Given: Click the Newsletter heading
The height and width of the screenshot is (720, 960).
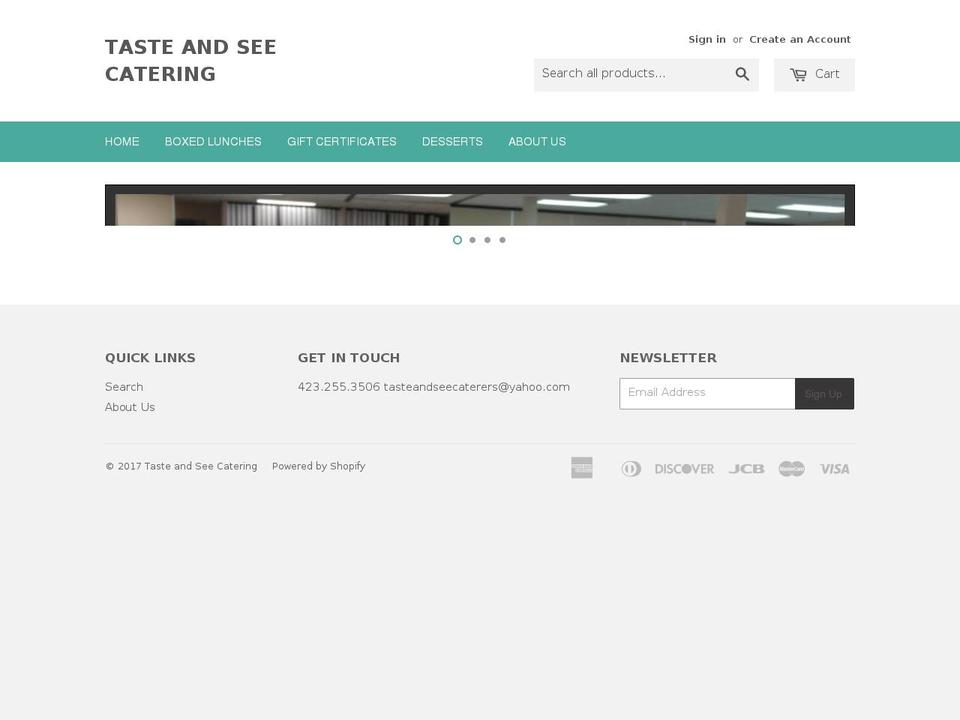Looking at the screenshot, I should coord(668,358).
